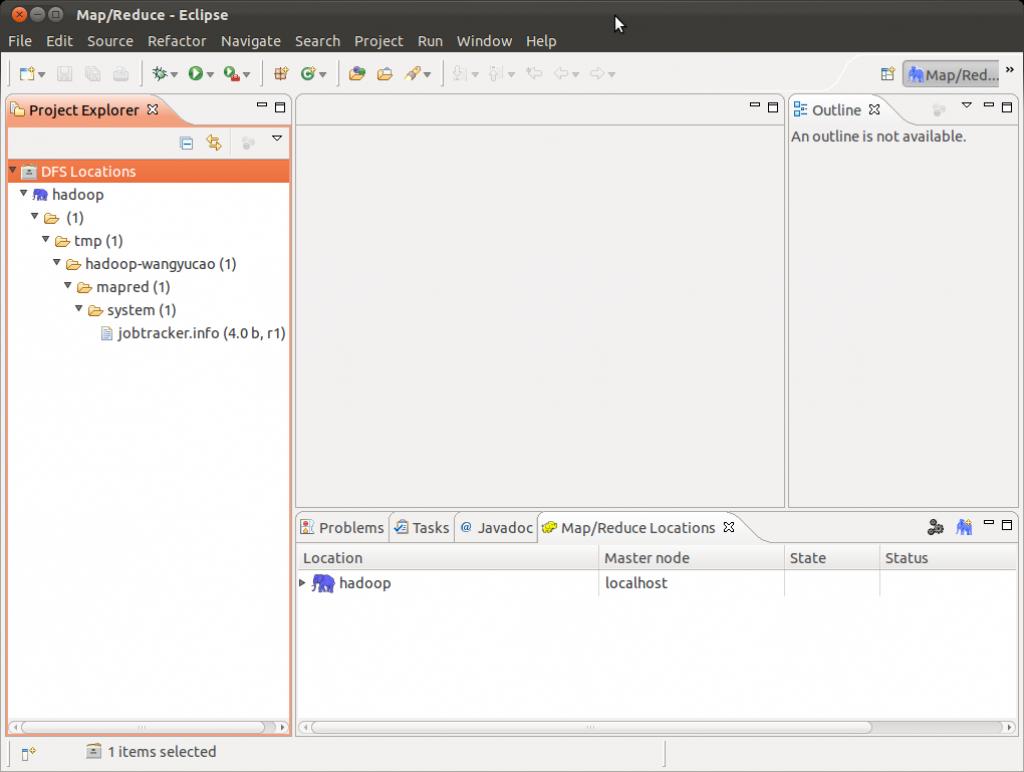Click the New wizard toolbar icon
1024x772 pixels.
tap(27, 74)
